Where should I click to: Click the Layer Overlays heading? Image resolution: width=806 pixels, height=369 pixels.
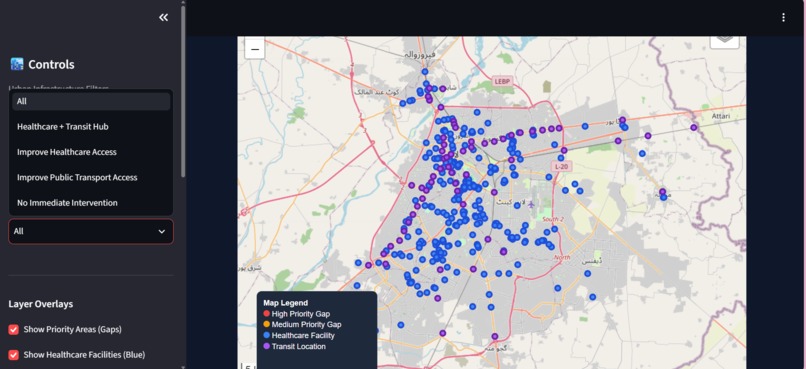(41, 304)
